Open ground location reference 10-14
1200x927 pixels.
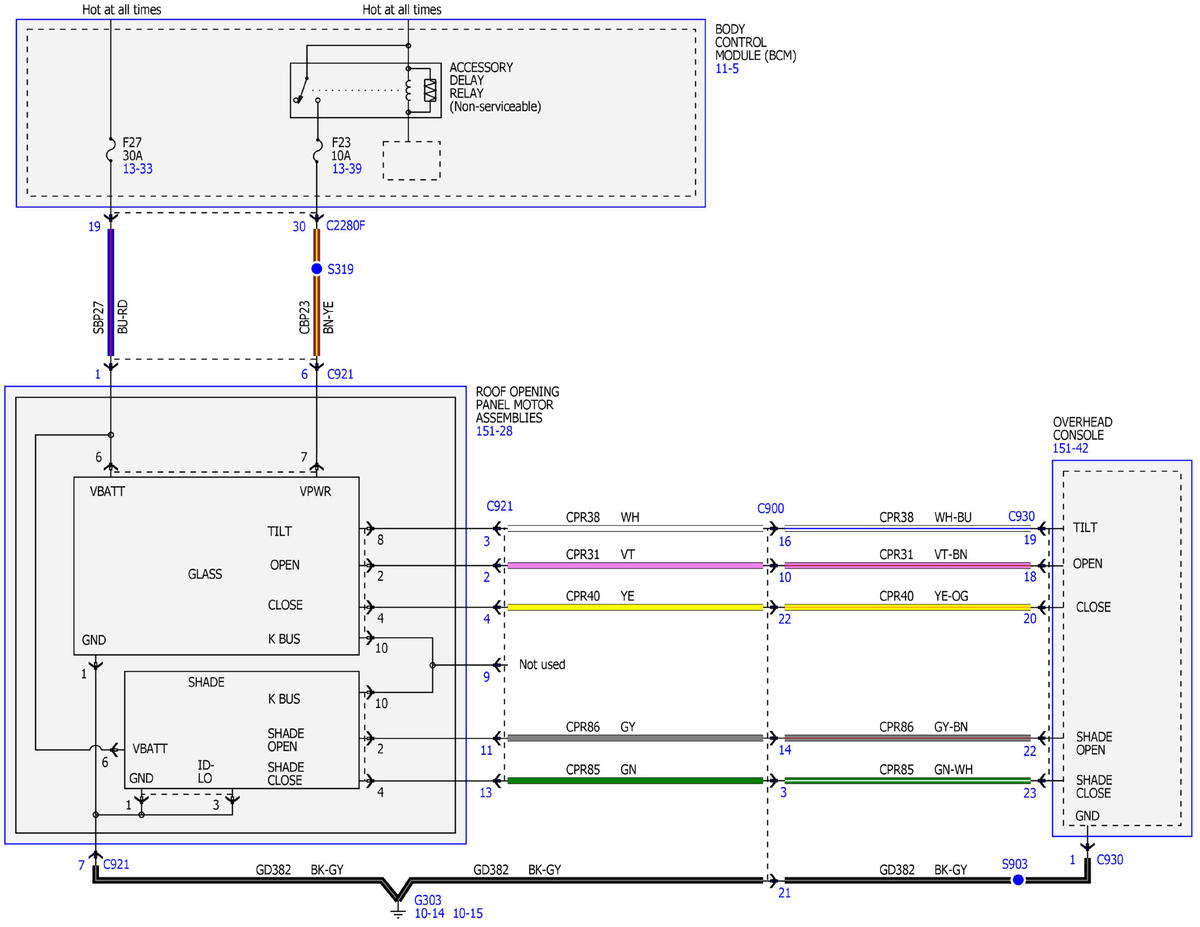tap(430, 914)
